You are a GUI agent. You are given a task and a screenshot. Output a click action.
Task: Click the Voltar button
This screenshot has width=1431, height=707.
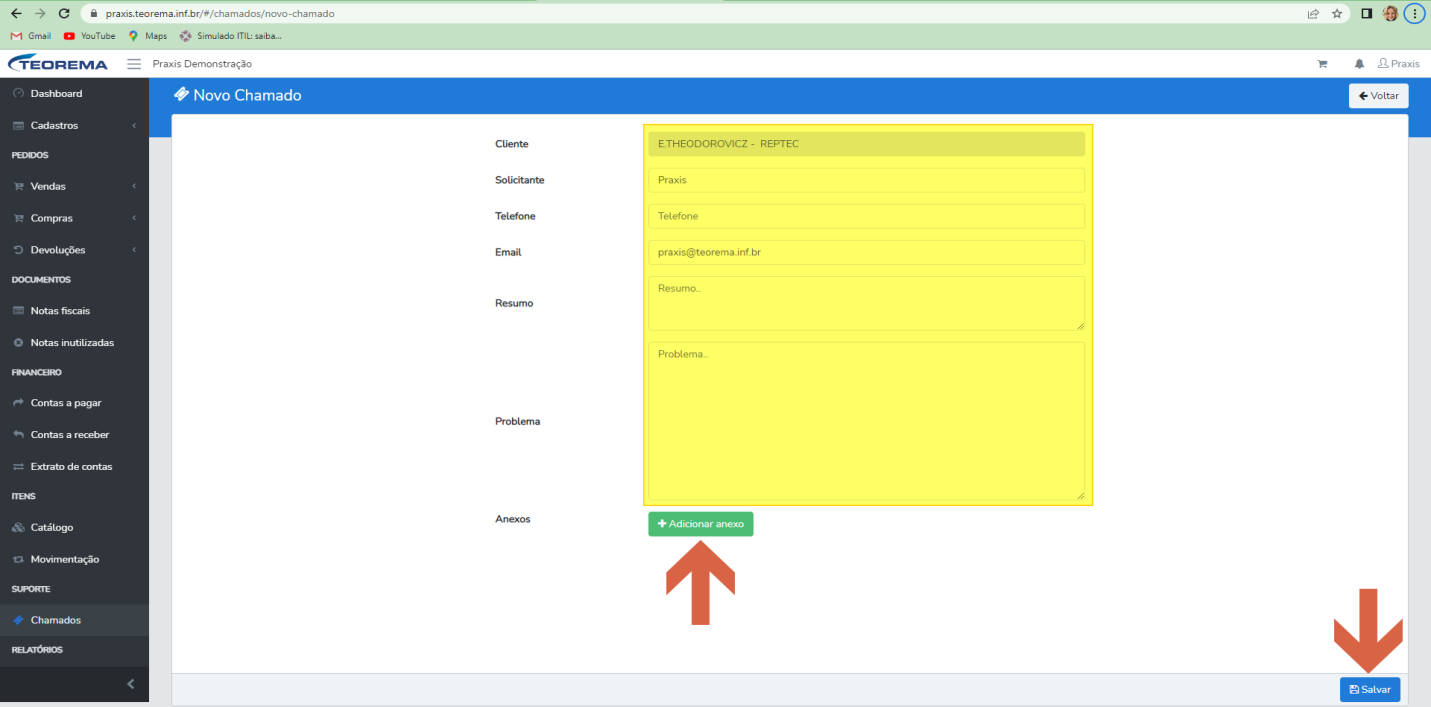click(1379, 96)
